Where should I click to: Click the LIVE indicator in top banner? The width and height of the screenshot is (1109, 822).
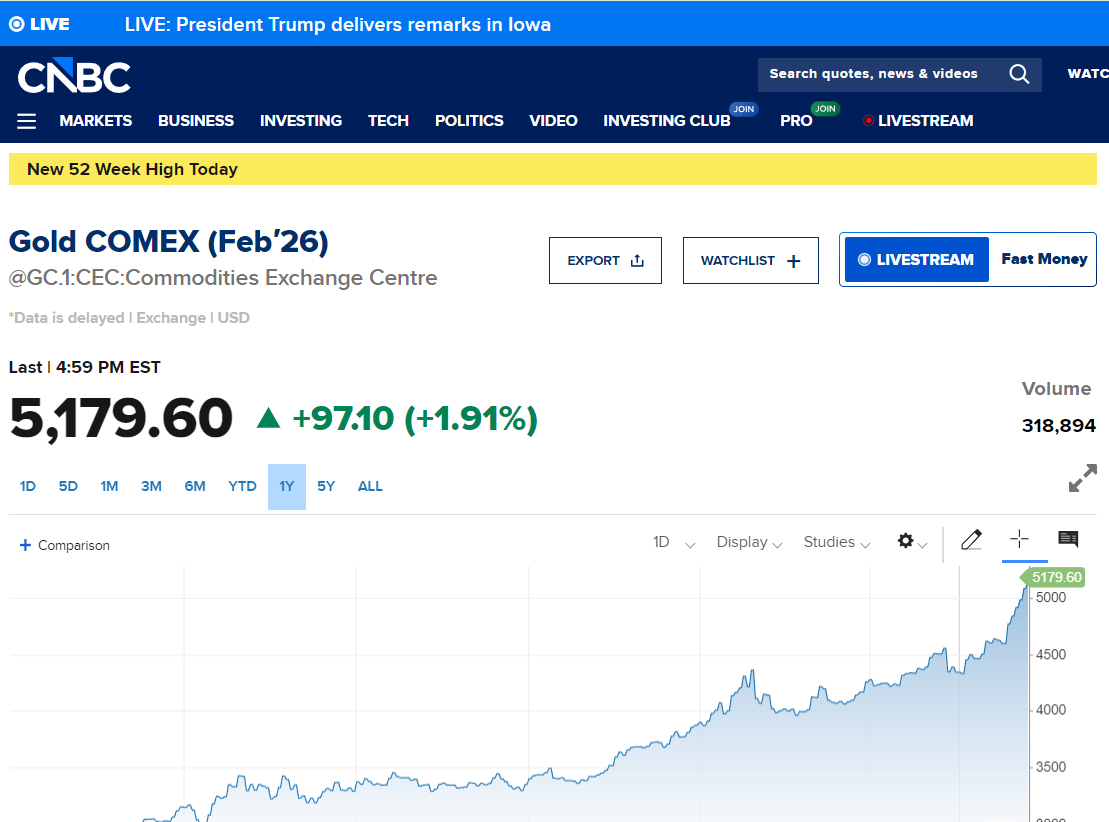40,24
